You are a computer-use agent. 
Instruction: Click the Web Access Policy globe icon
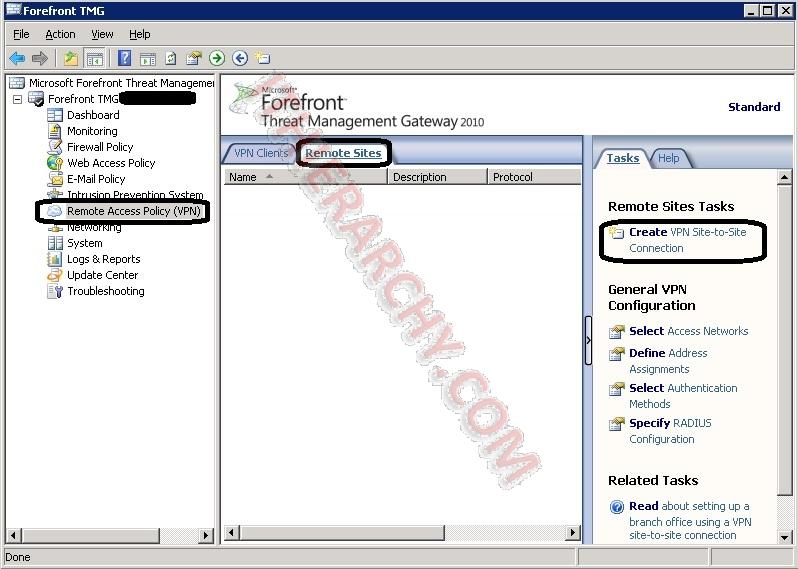(54, 163)
